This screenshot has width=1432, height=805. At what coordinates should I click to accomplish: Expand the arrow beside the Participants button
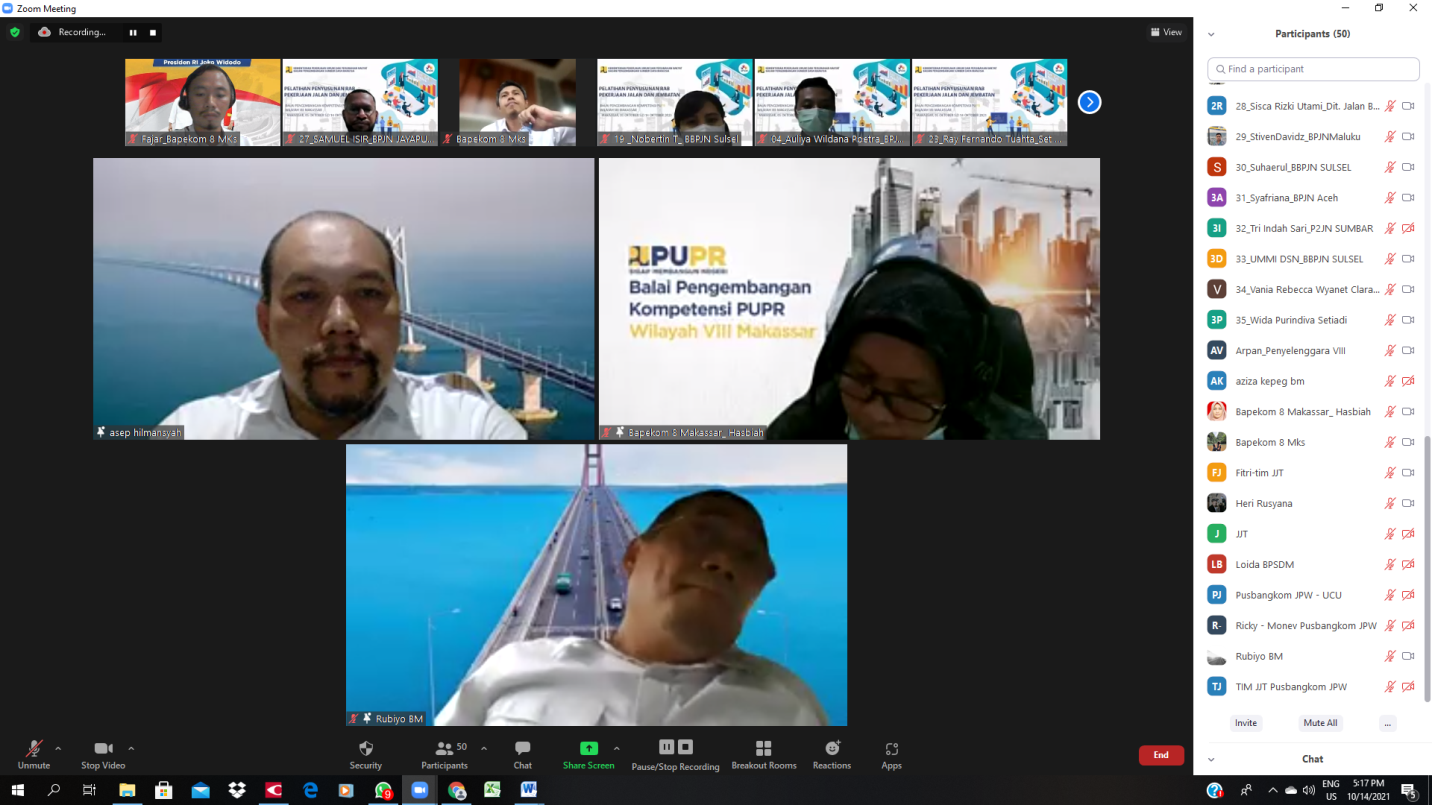[484, 748]
